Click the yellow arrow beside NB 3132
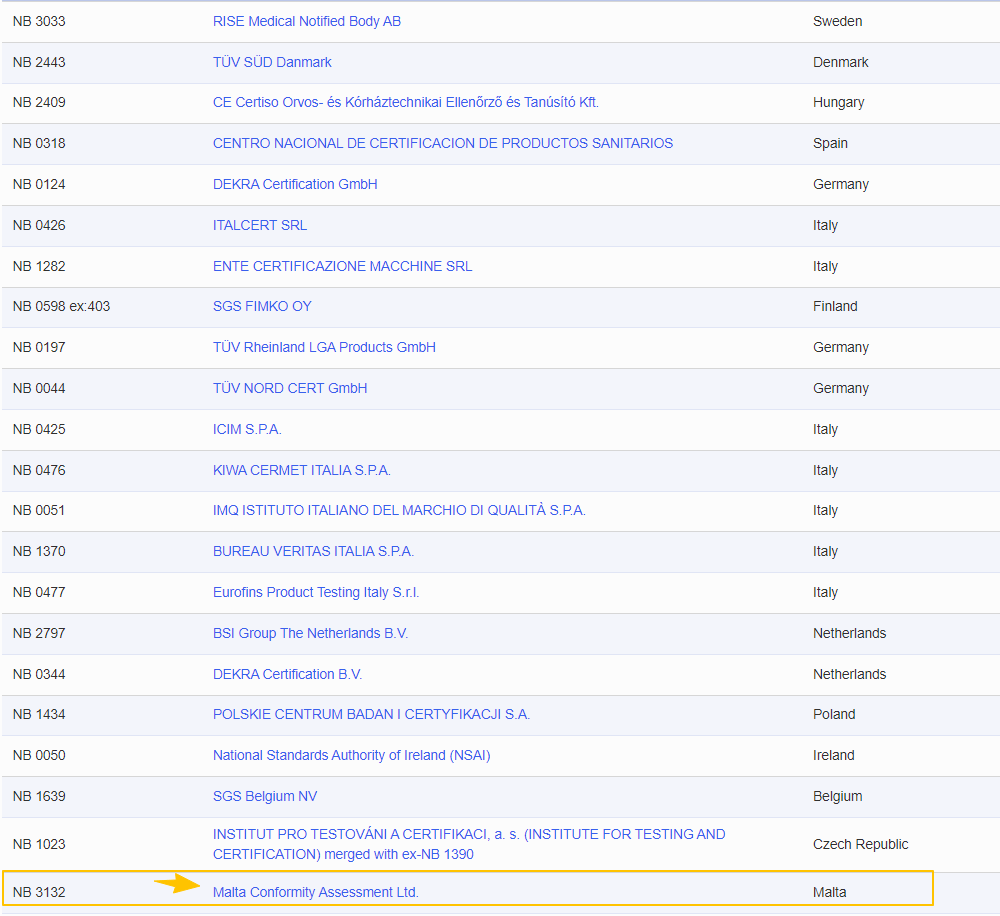The image size is (1000, 916). (176, 884)
